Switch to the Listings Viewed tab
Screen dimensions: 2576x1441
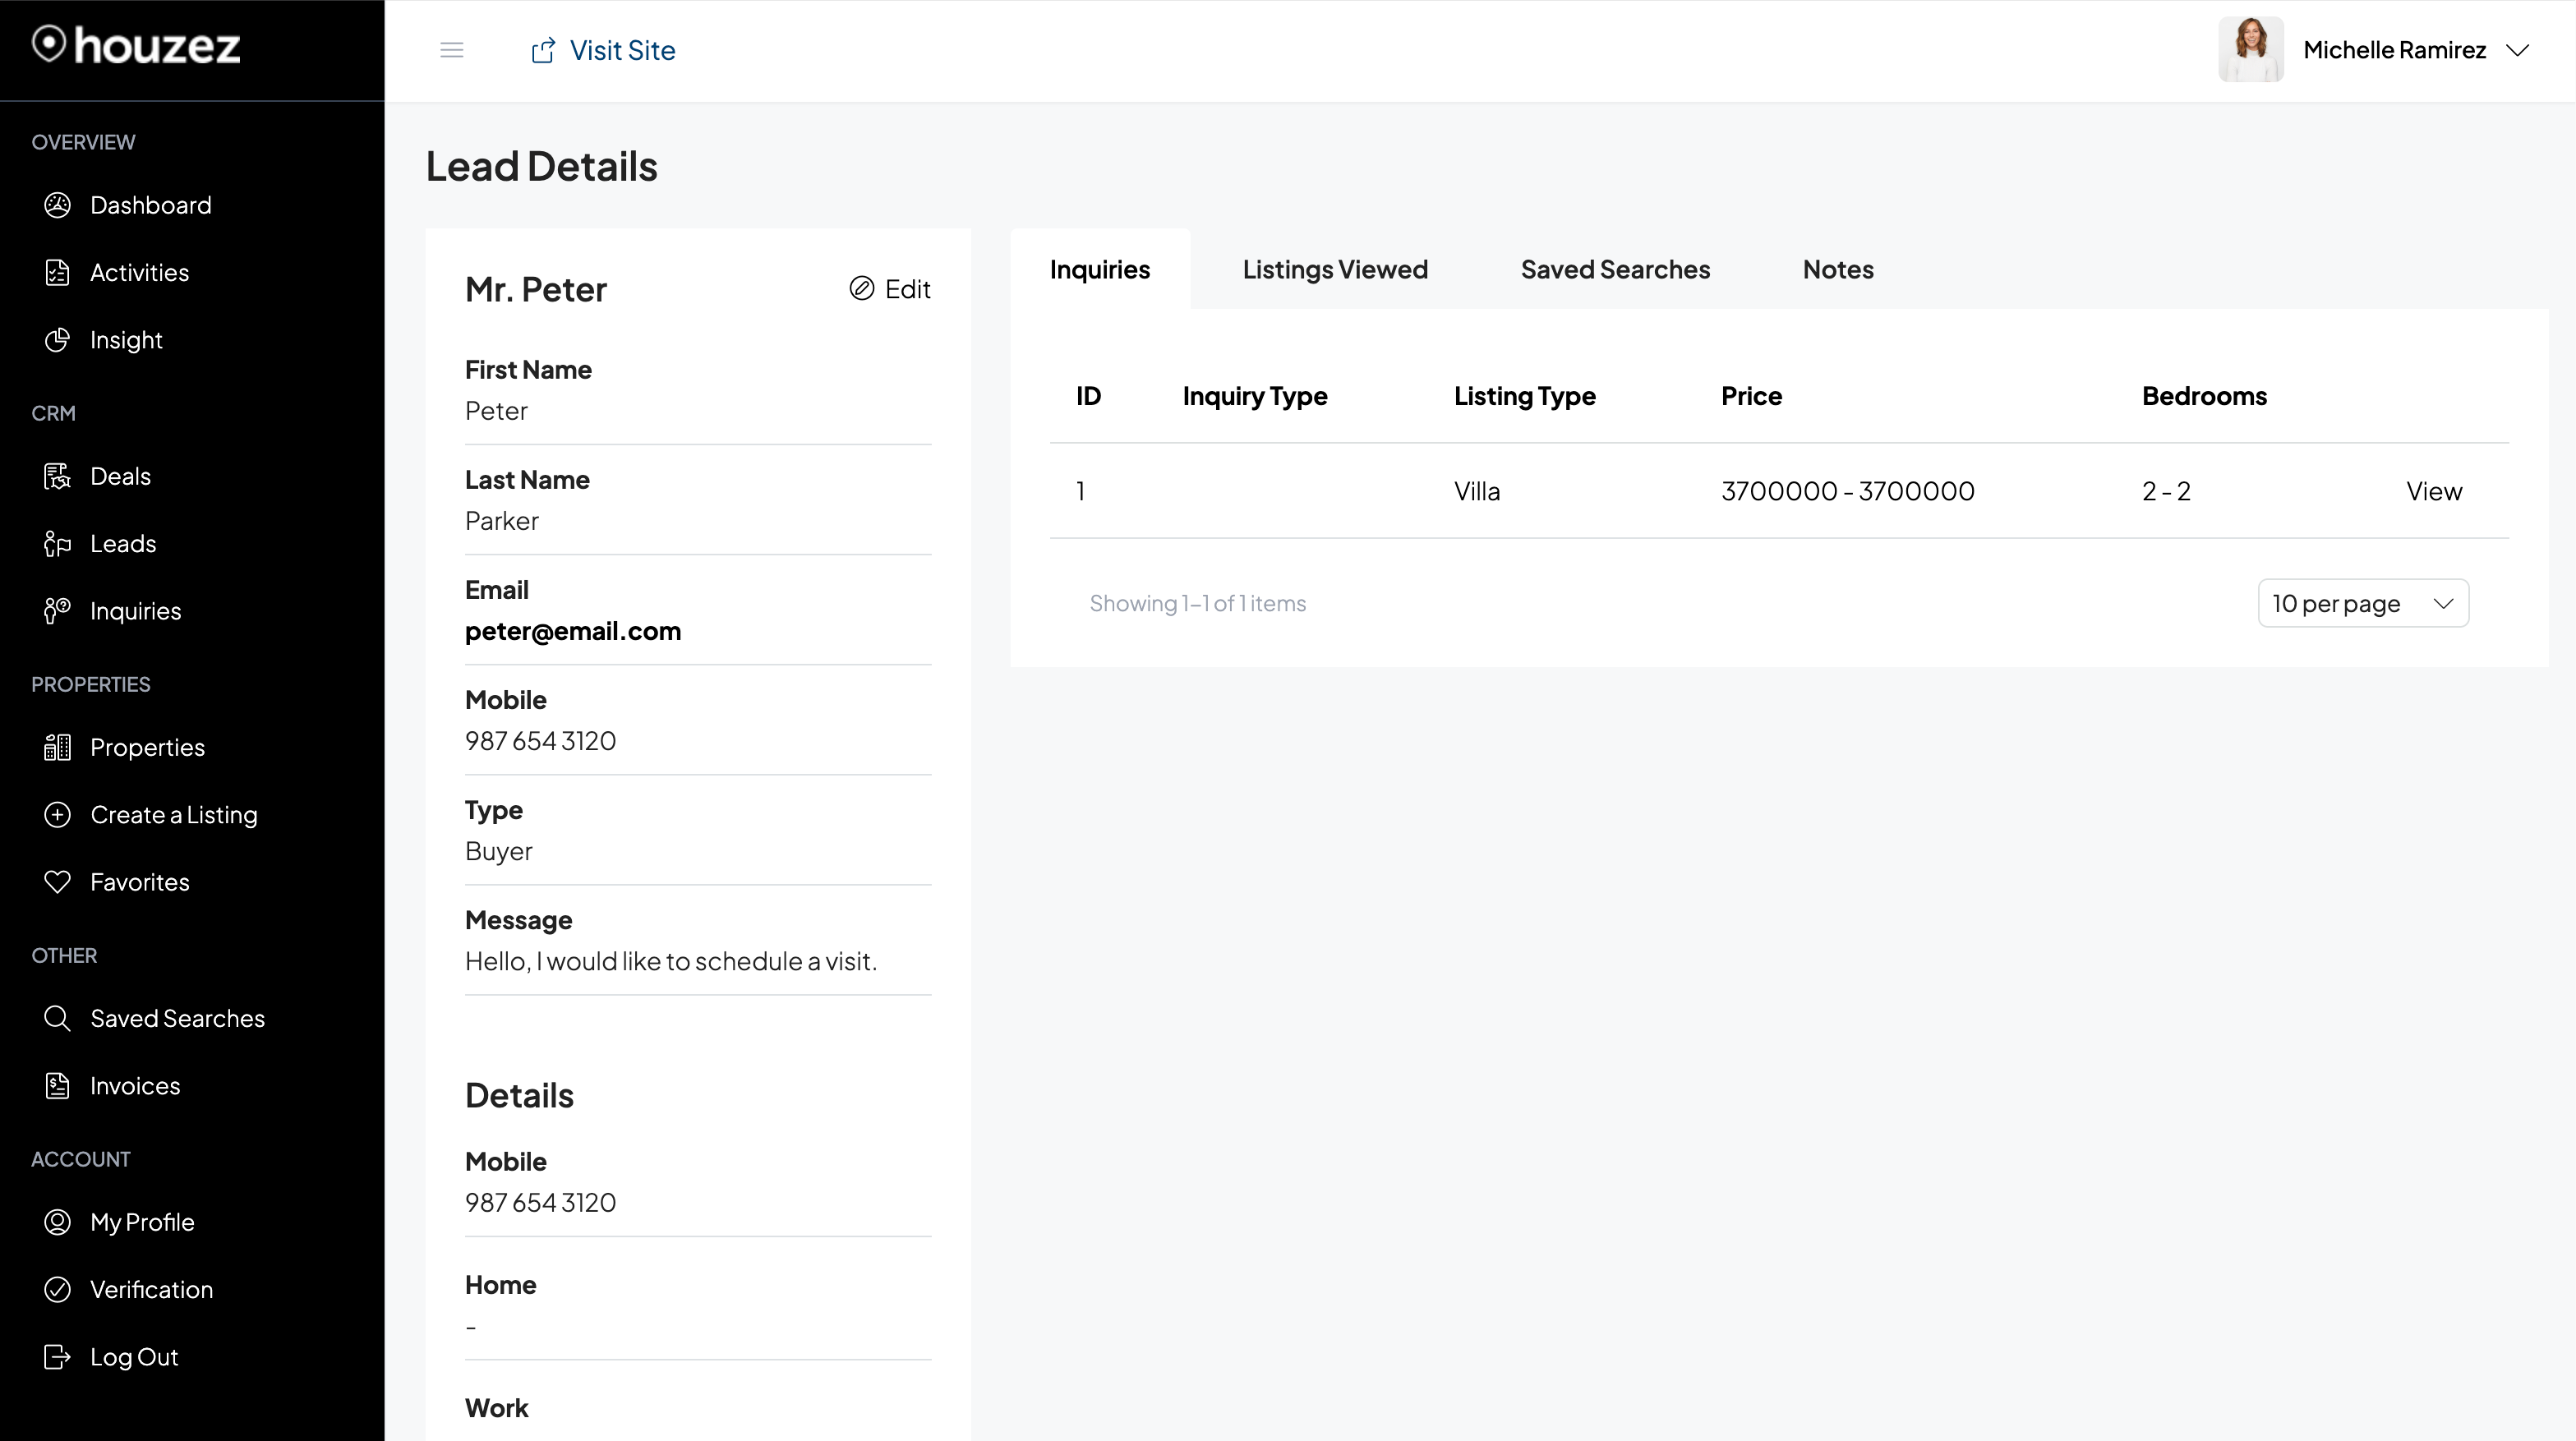click(1335, 269)
